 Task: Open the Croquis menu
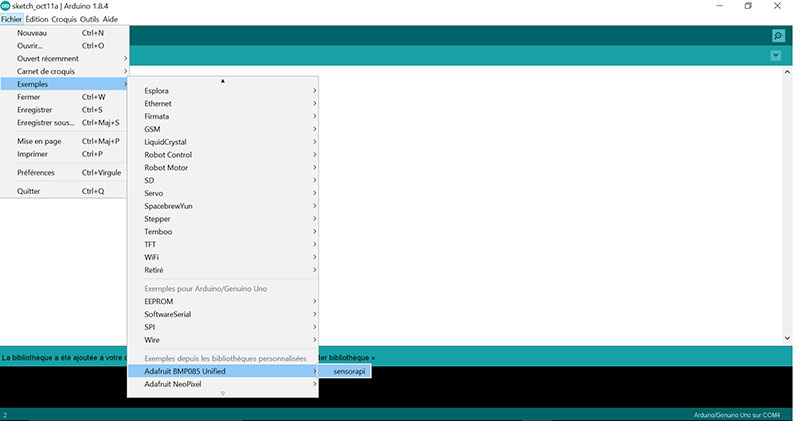point(64,19)
